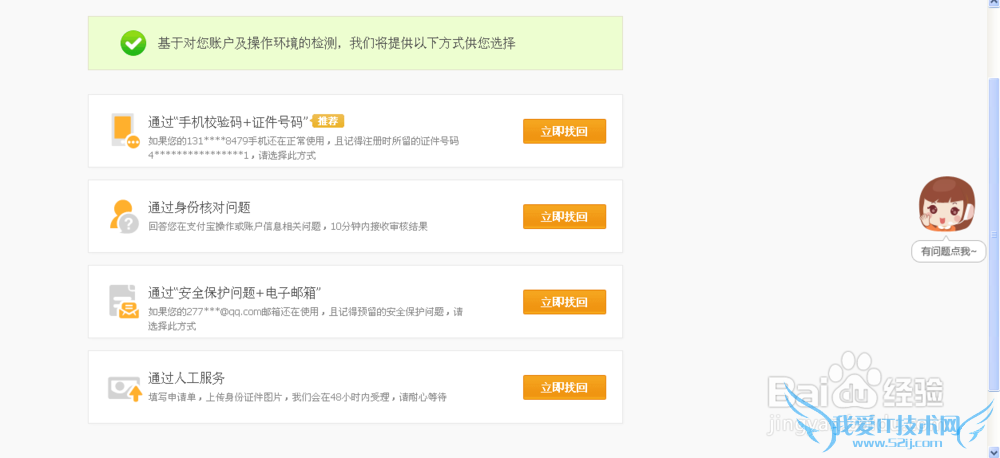Click 立即找回 for 人工服务
Image resolution: width=1000 pixels, height=458 pixels.
pos(564,387)
